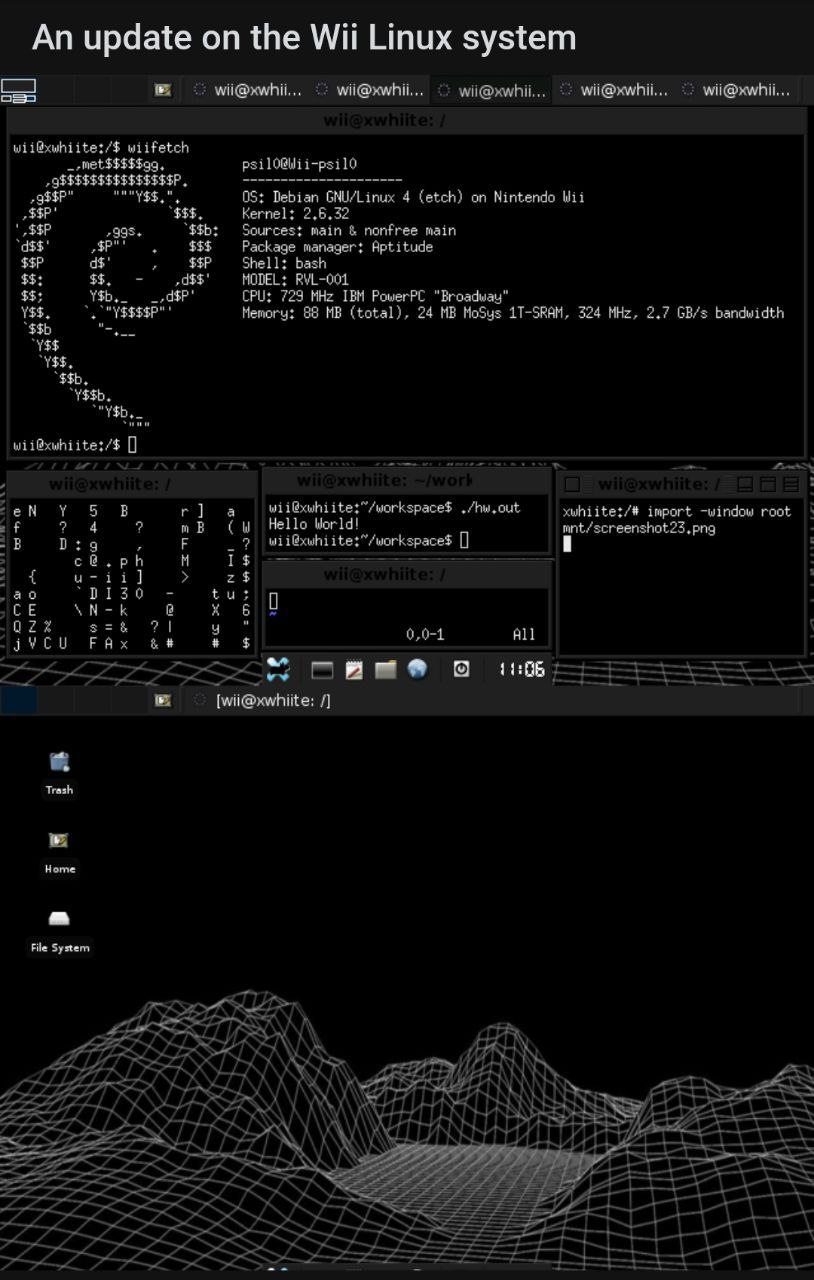Open the window menu of the import terminal
Viewport: 814px width, 1280px height.
572,484
